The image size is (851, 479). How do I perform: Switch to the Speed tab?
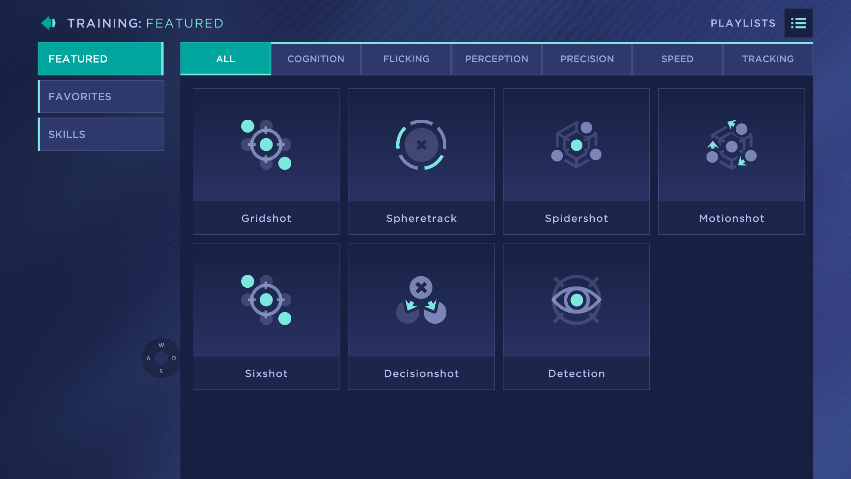tap(677, 59)
